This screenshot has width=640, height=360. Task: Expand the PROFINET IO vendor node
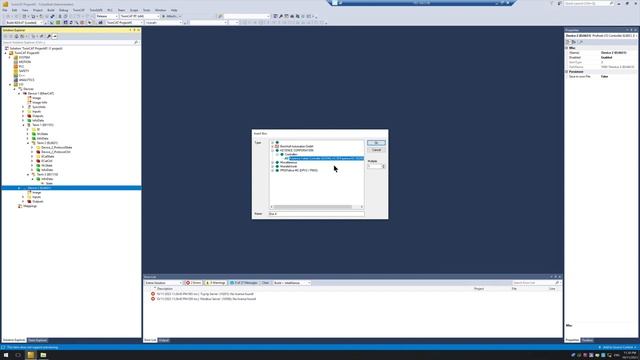coord(272,170)
